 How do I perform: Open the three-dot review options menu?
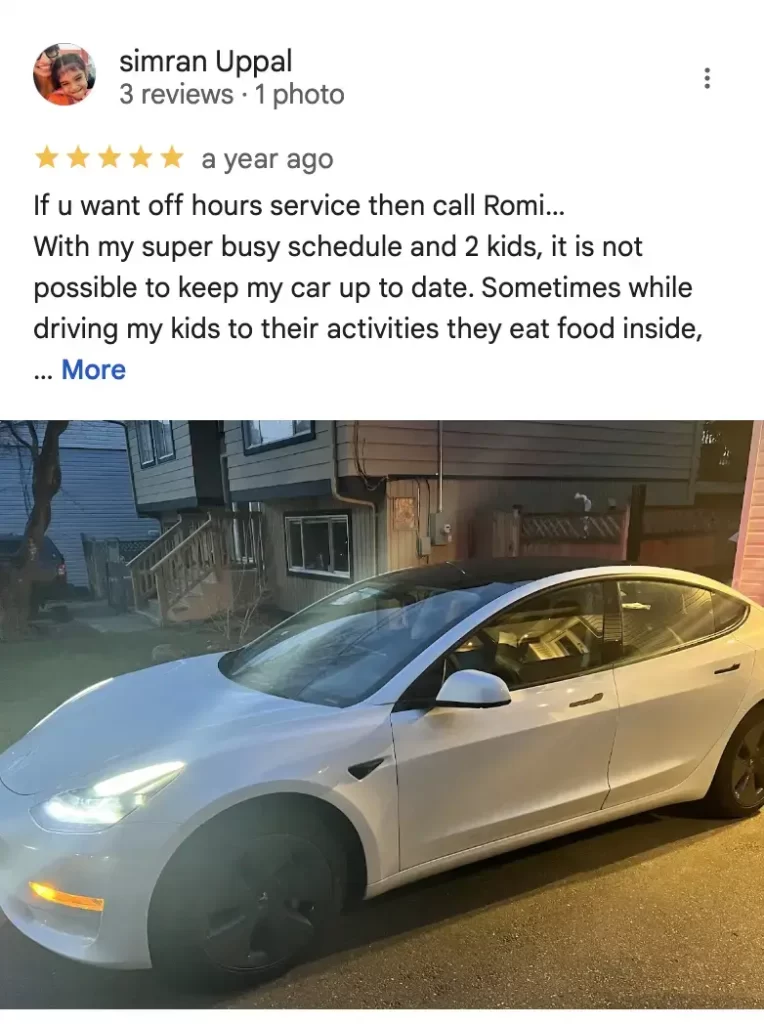coord(707,78)
